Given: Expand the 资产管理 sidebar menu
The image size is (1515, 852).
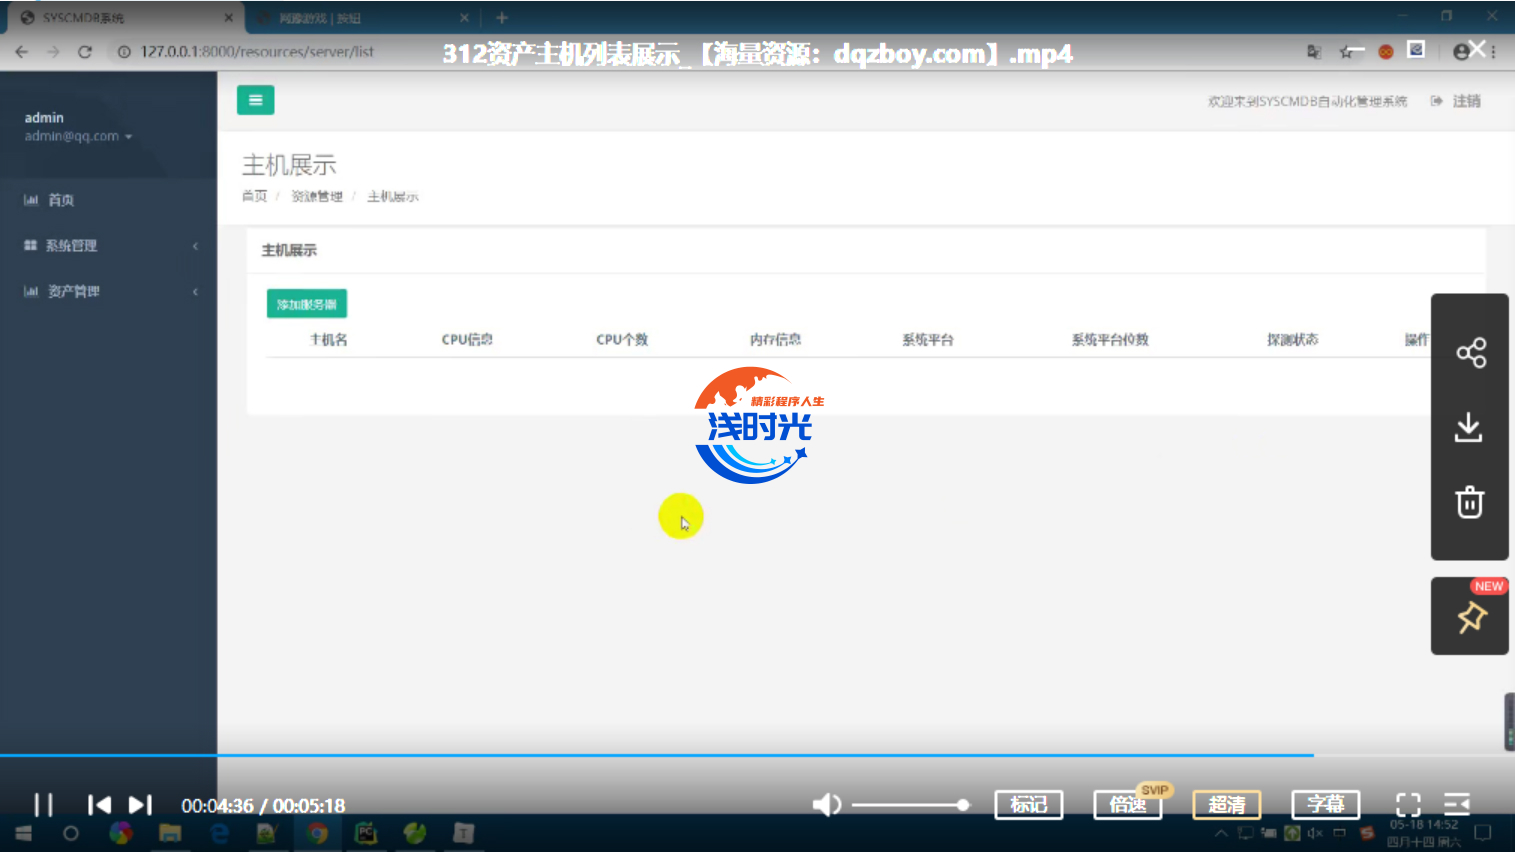Looking at the screenshot, I should 108,291.
